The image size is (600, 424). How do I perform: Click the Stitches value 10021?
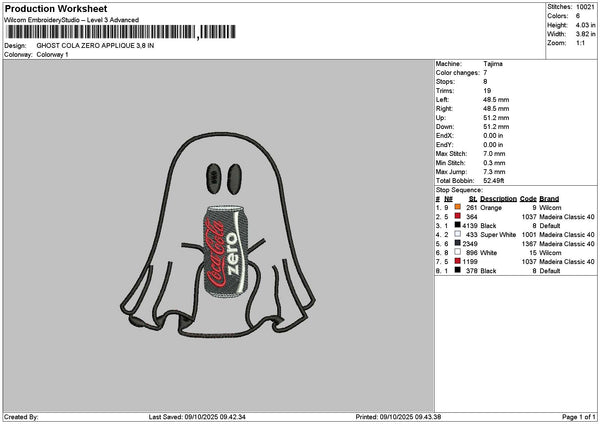(x=585, y=7)
